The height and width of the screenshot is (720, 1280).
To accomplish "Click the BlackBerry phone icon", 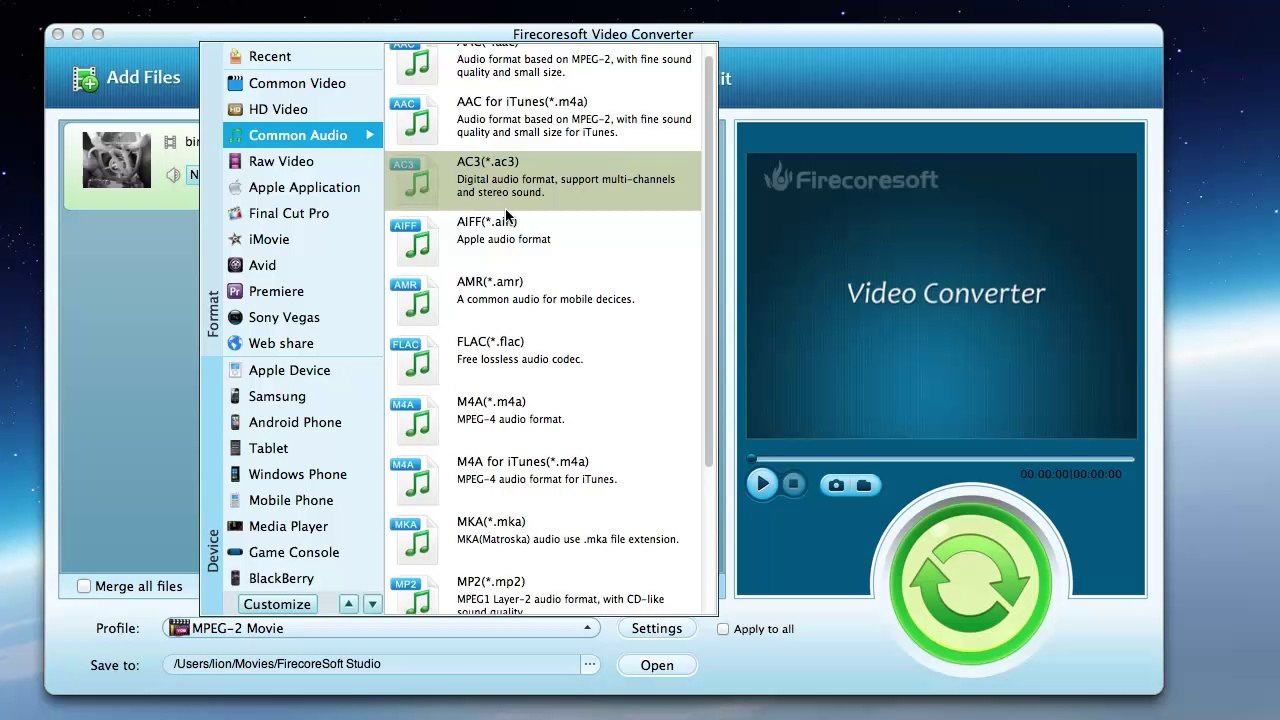I will 235,578.
